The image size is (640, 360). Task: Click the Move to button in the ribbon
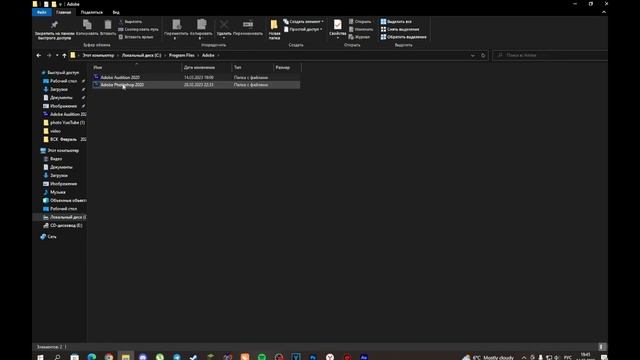pos(176,29)
